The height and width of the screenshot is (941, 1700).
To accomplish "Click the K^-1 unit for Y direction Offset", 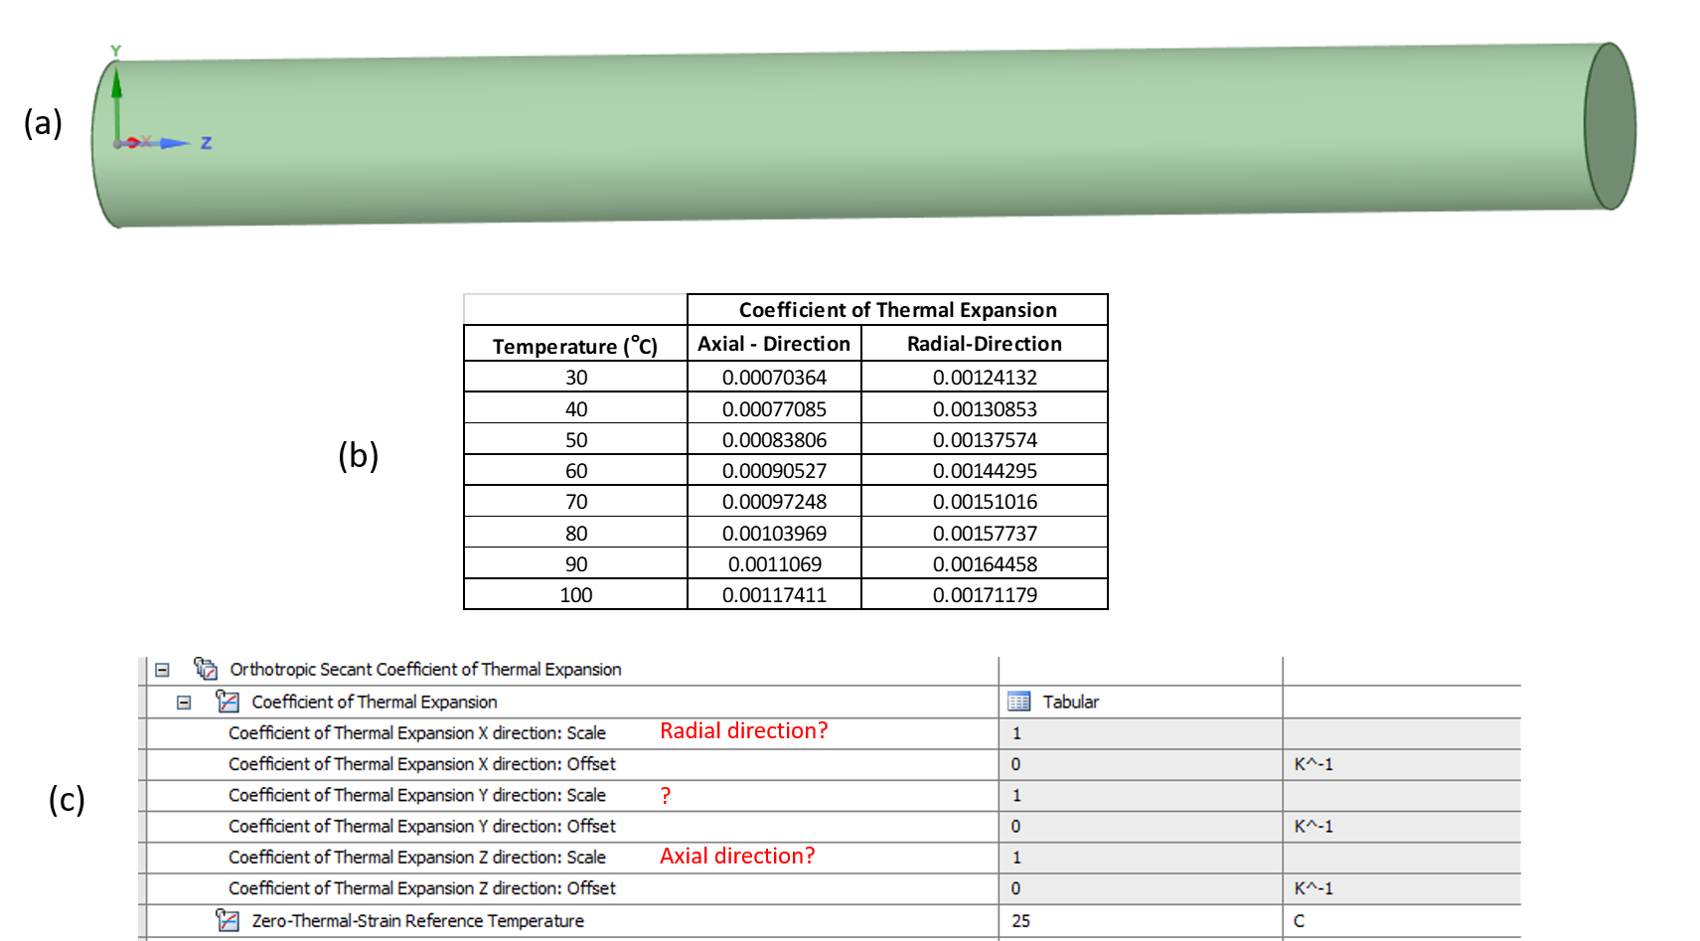I will 1313,826.
